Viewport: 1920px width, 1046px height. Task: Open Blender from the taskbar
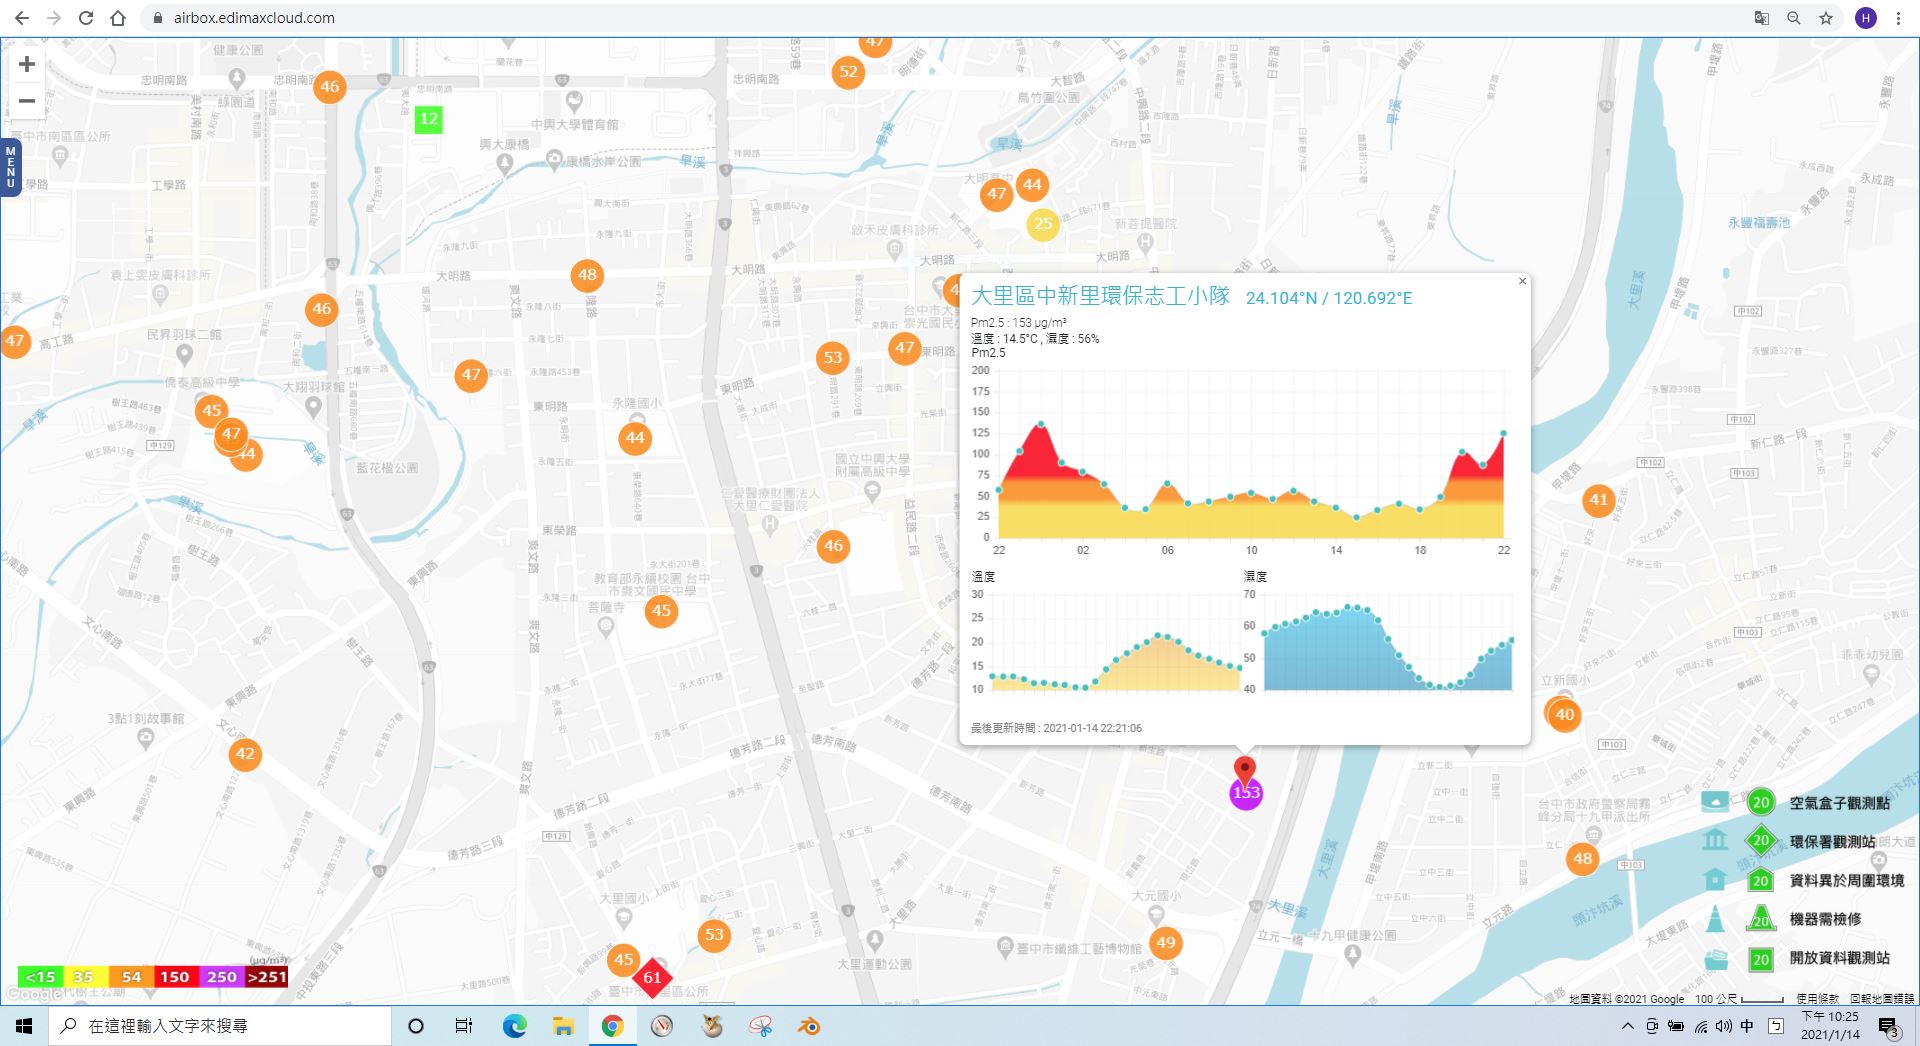809,1026
